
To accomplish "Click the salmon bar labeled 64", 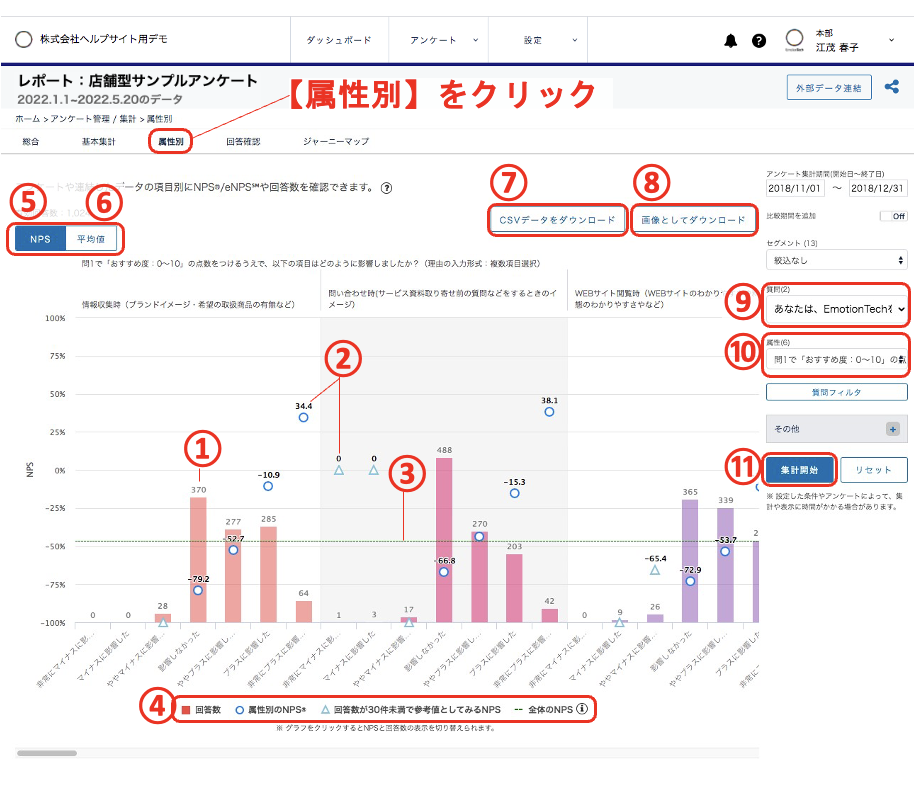I will coord(303,611).
